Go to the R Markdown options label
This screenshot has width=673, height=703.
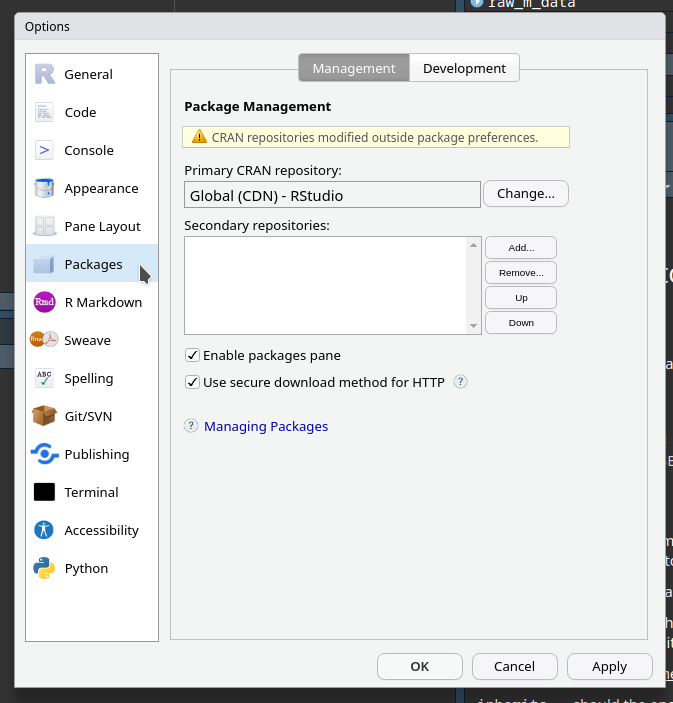coord(103,303)
